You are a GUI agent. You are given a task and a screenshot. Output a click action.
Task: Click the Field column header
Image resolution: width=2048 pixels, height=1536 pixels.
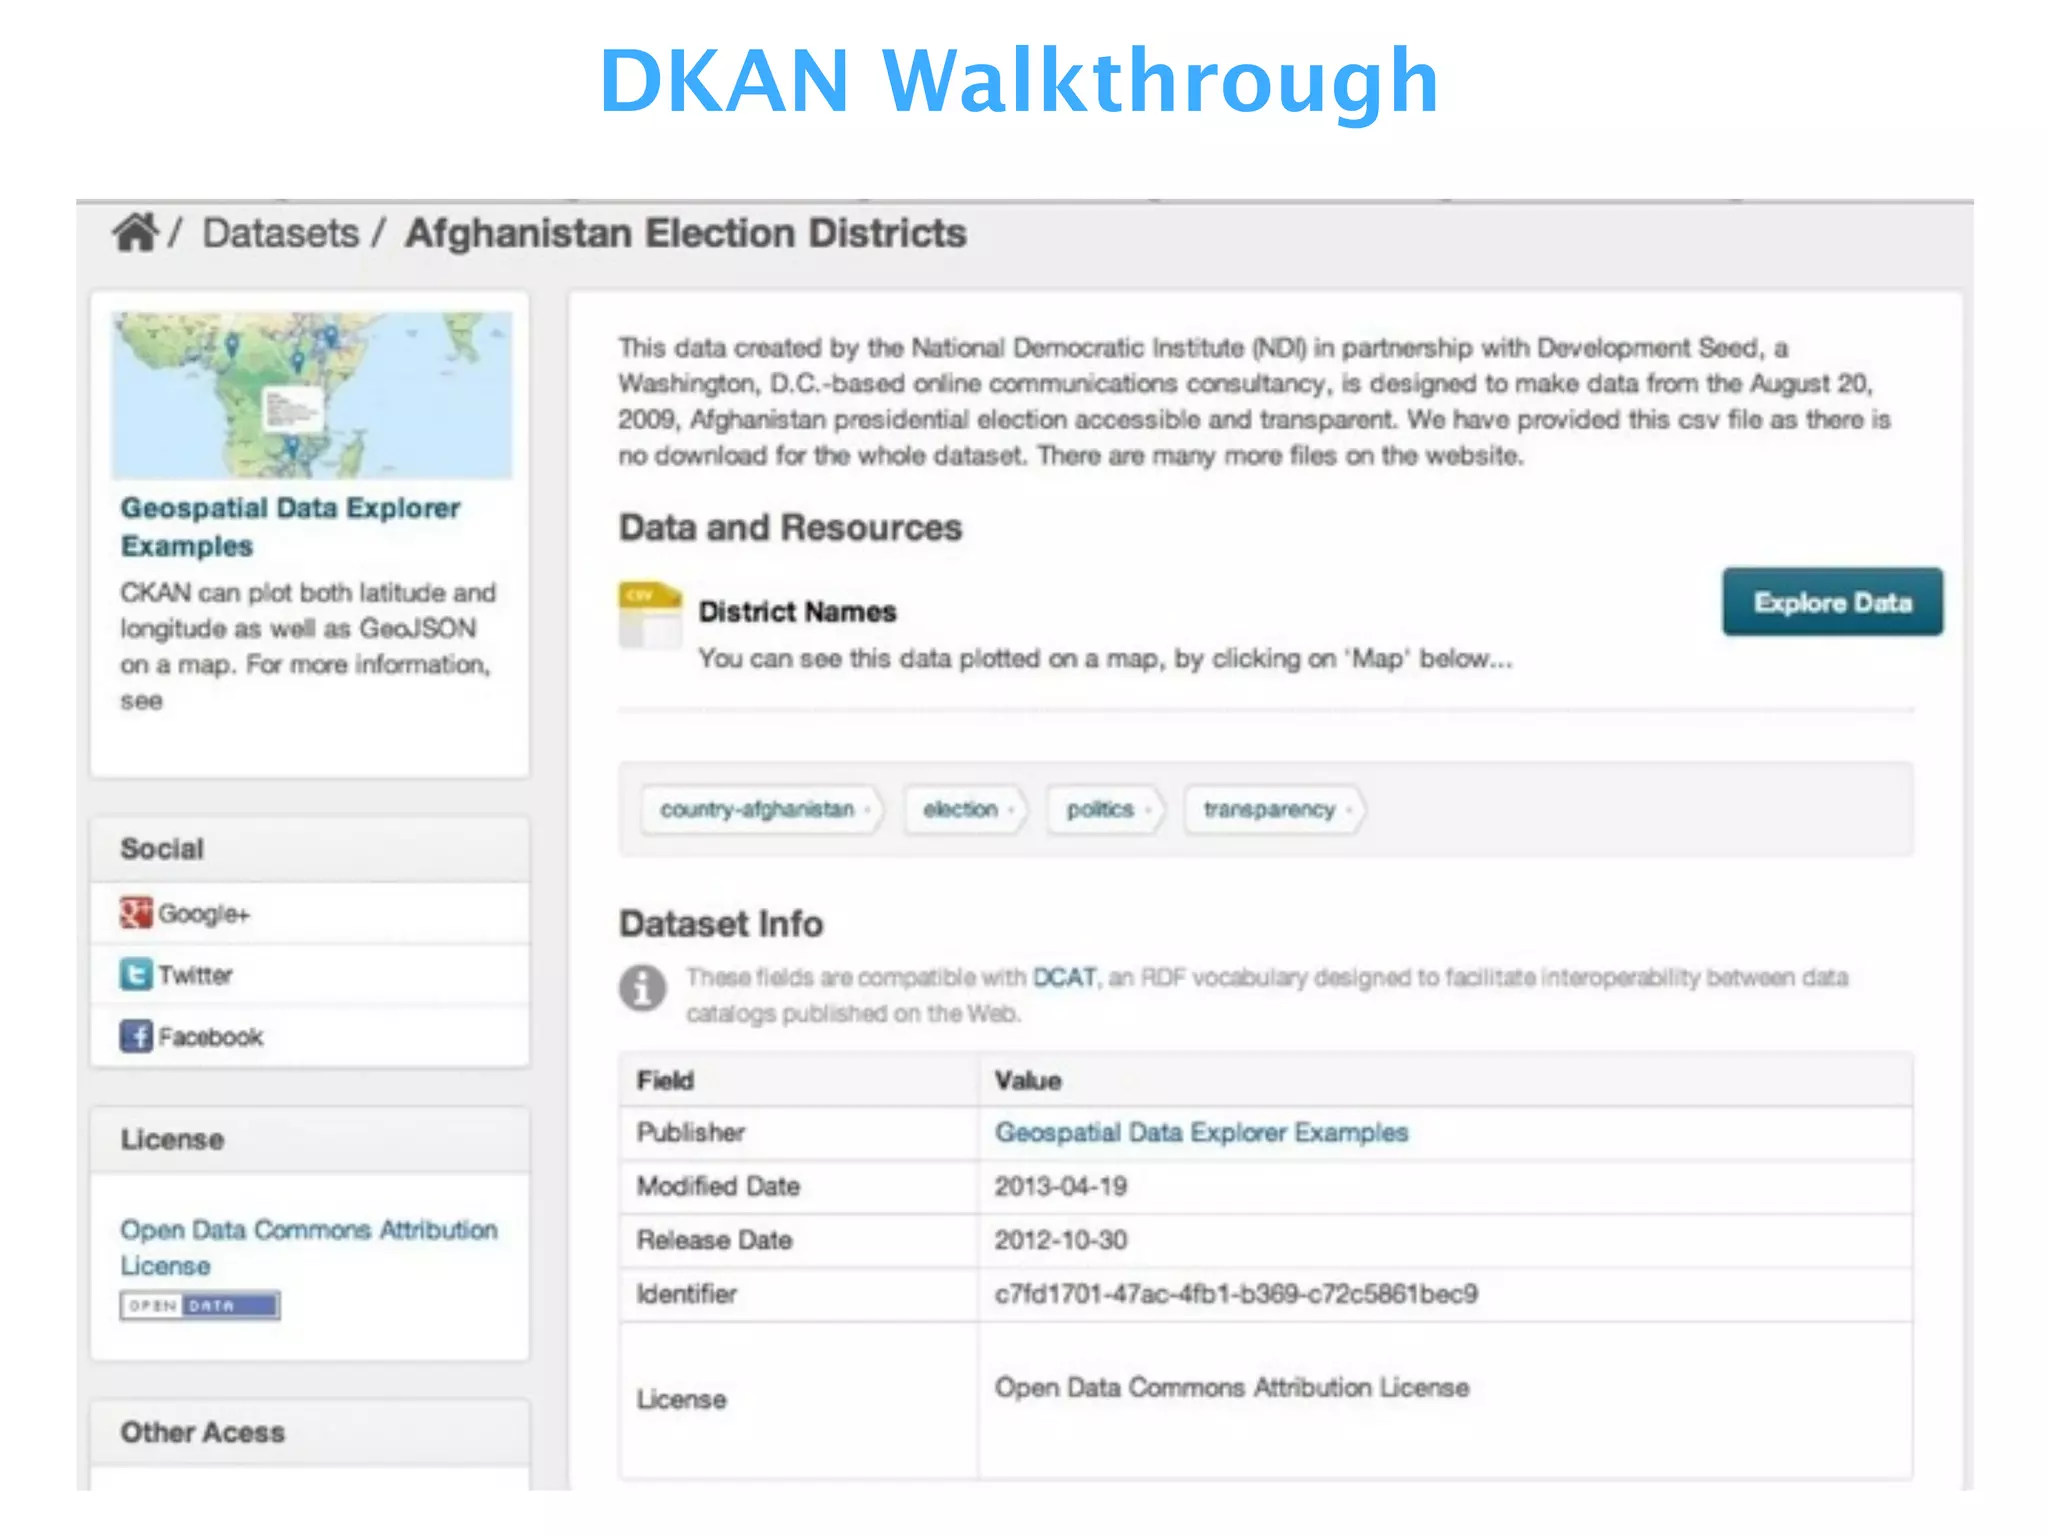click(798, 1080)
